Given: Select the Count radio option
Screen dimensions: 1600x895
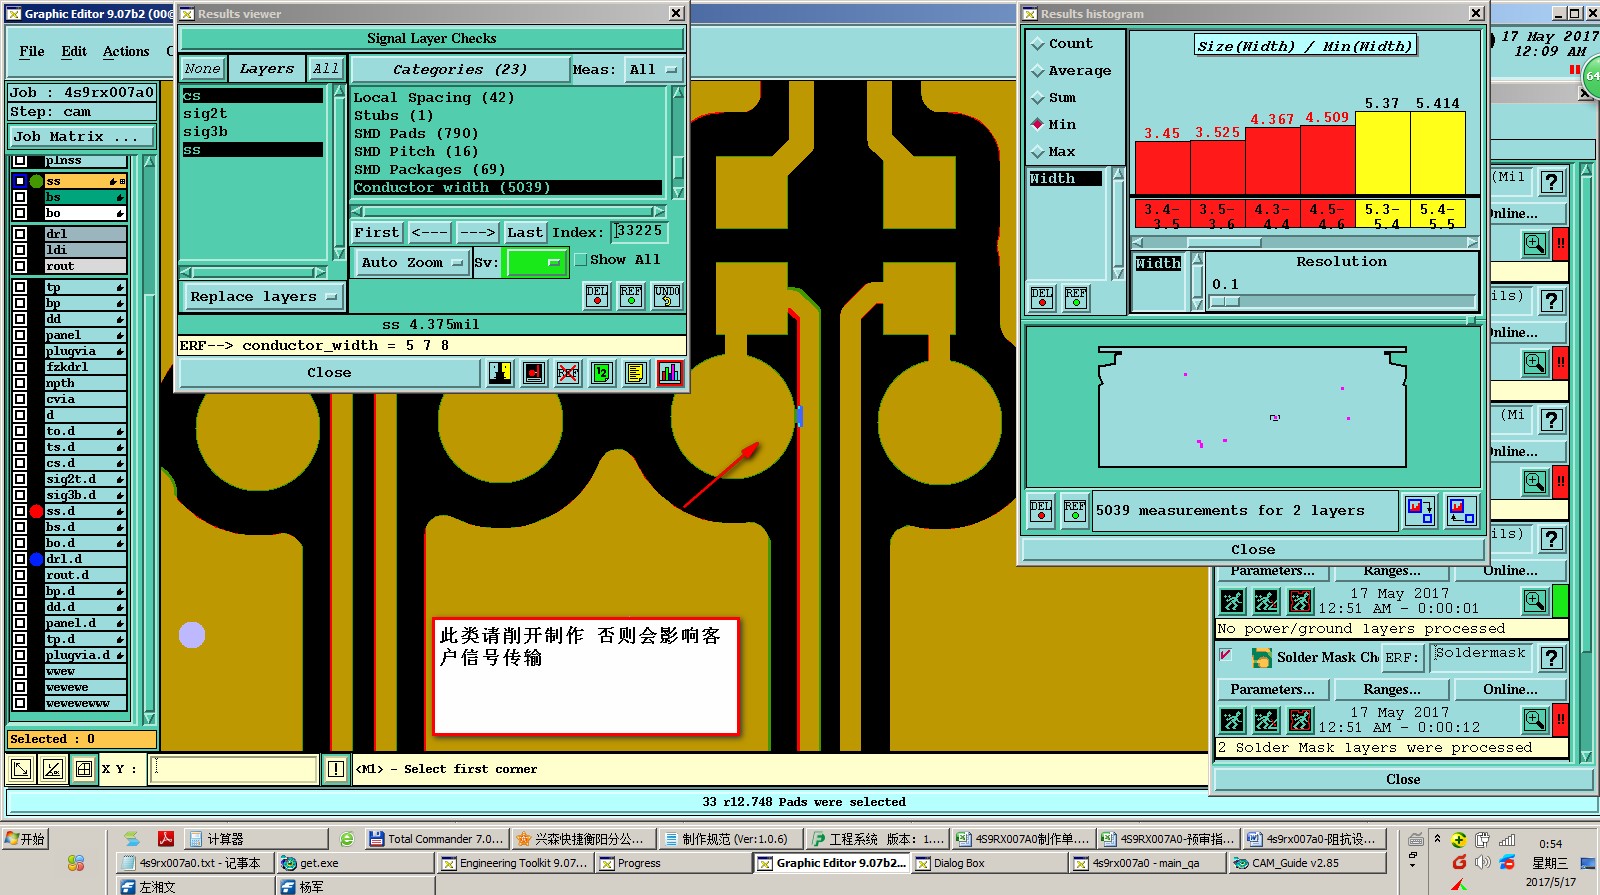Looking at the screenshot, I should 1037,44.
